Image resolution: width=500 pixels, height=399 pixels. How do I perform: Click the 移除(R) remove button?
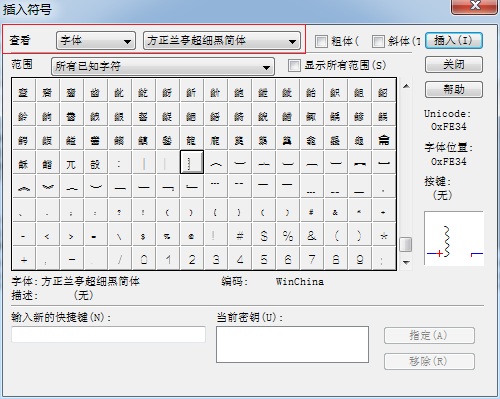coord(429,361)
